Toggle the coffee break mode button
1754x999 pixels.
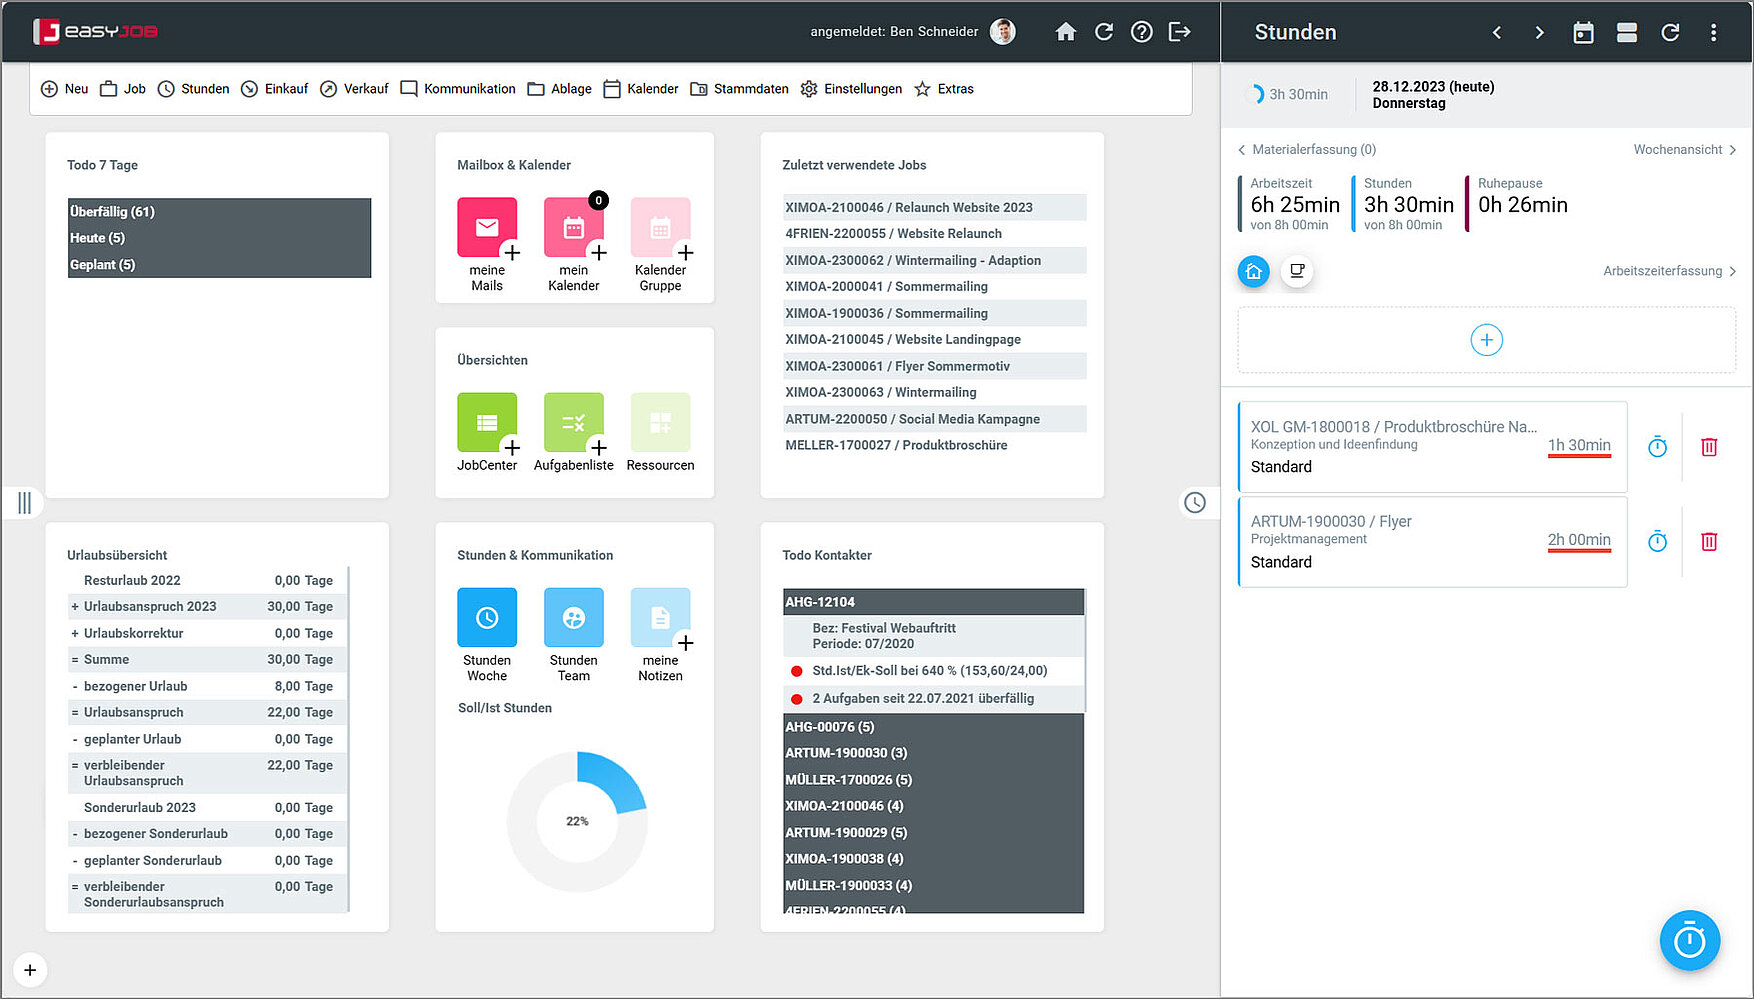point(1297,271)
